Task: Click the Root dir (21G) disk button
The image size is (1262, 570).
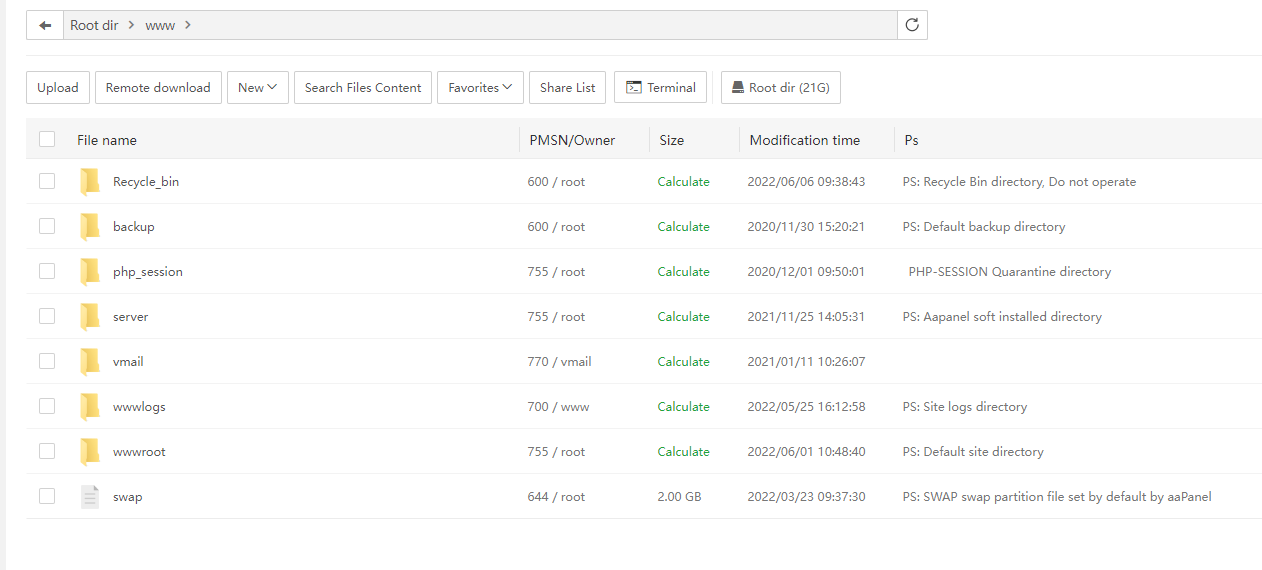Action: coord(780,88)
